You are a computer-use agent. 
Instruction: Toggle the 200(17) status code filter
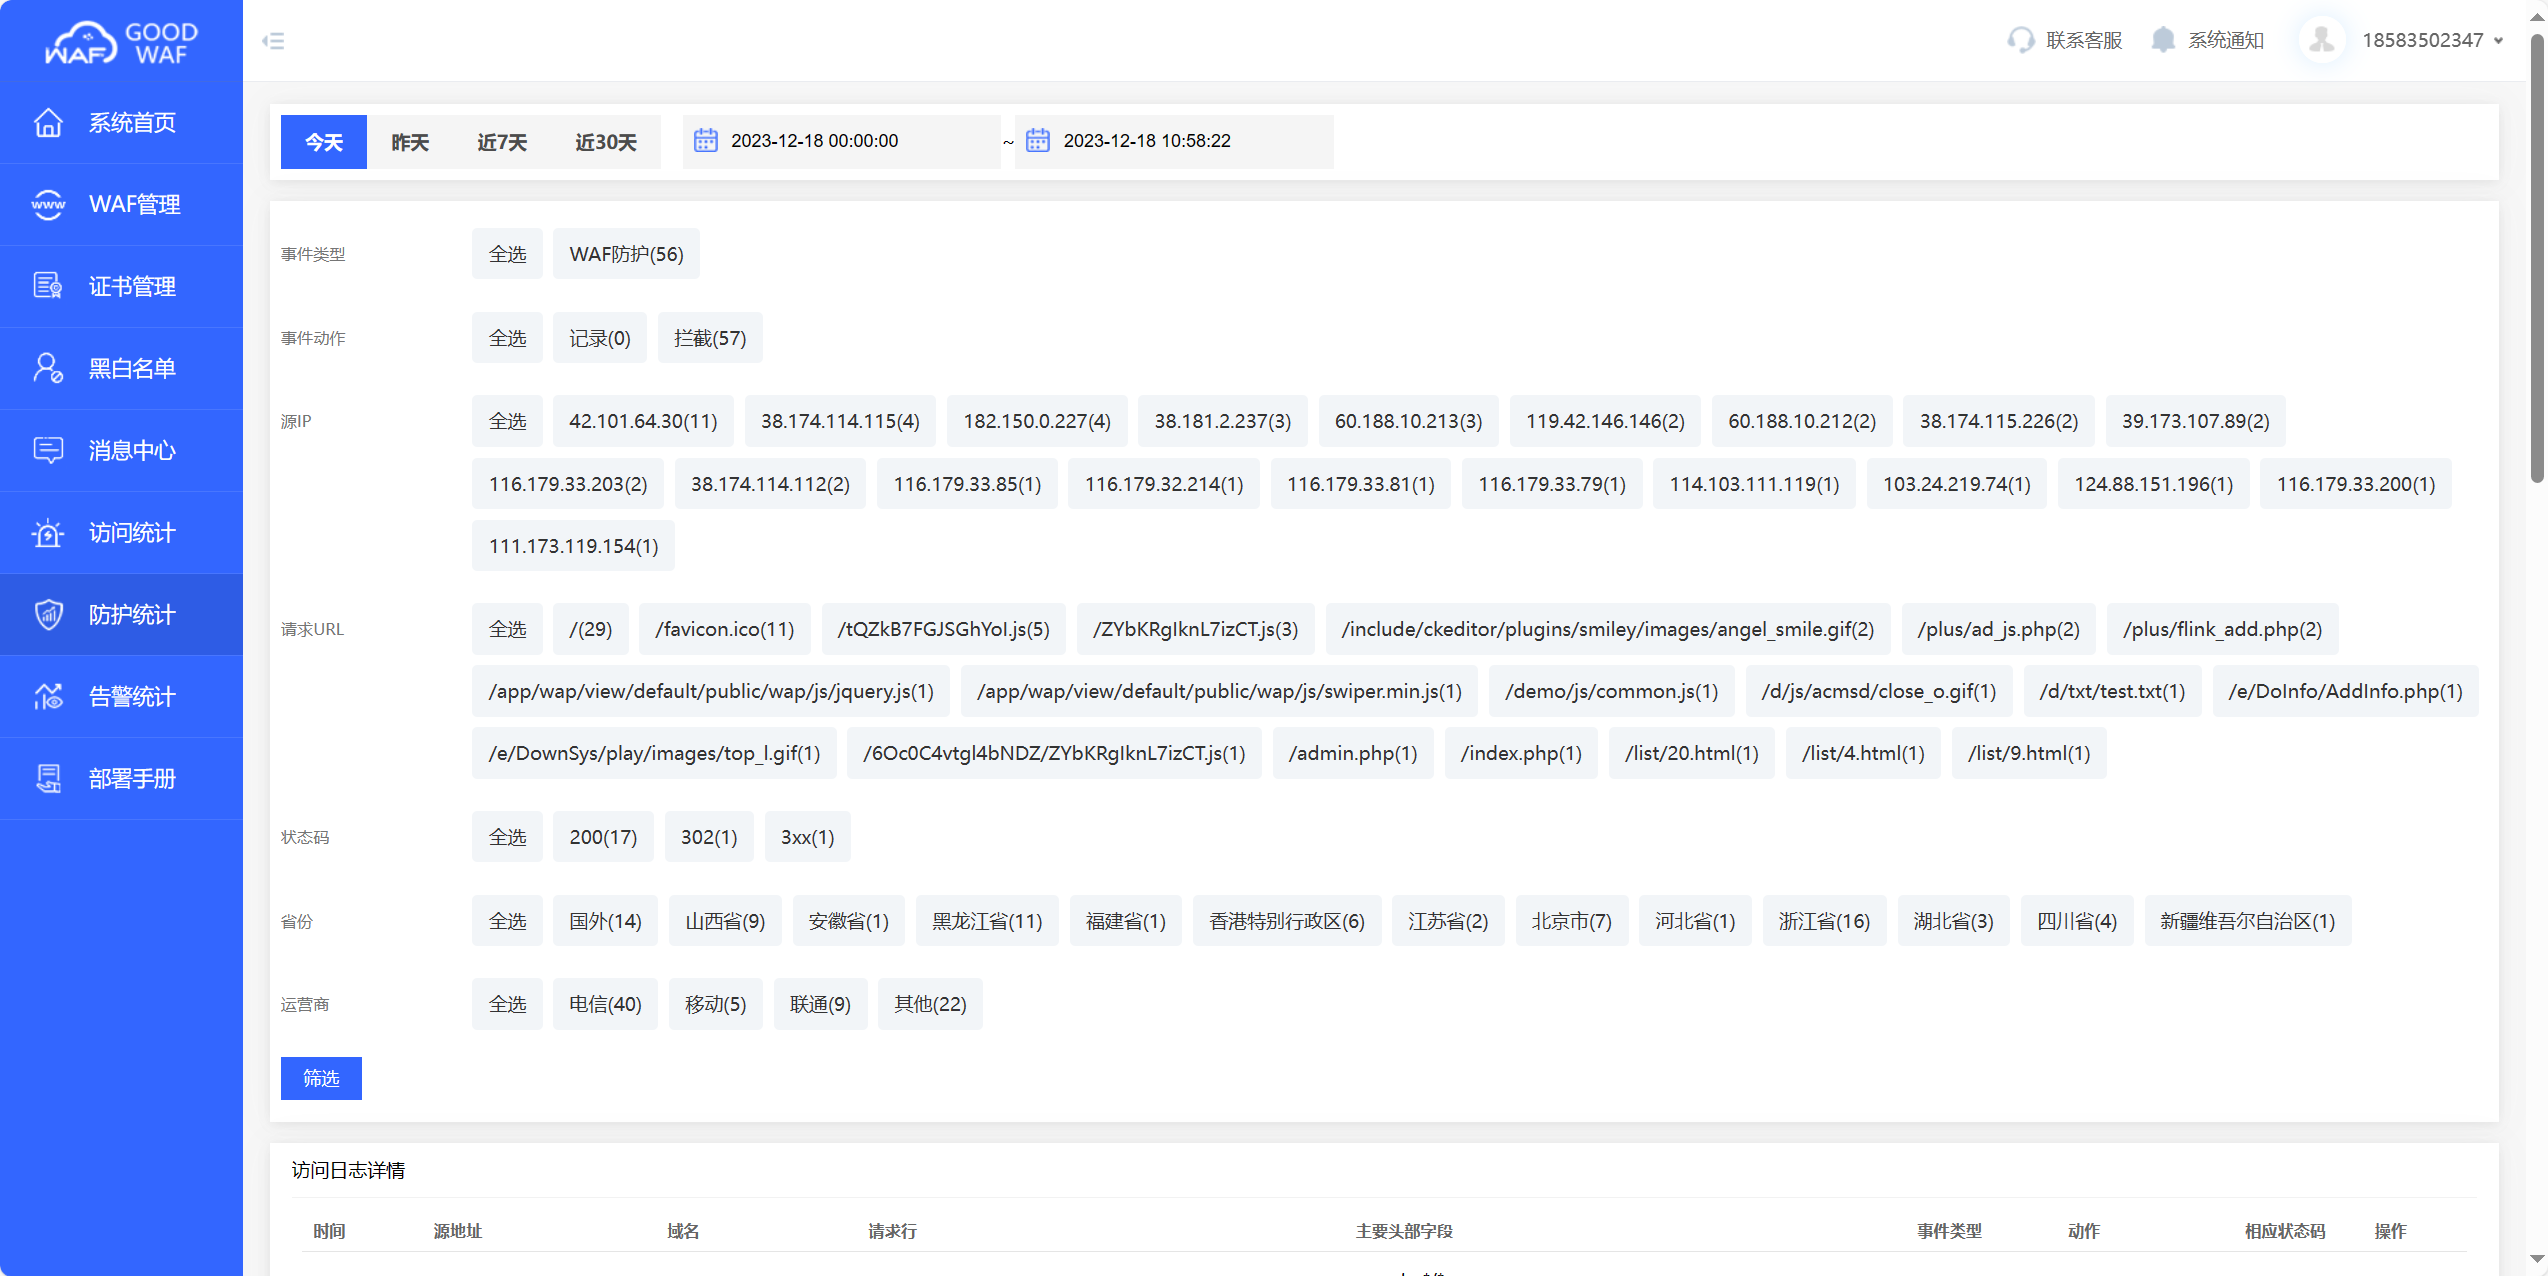point(603,836)
